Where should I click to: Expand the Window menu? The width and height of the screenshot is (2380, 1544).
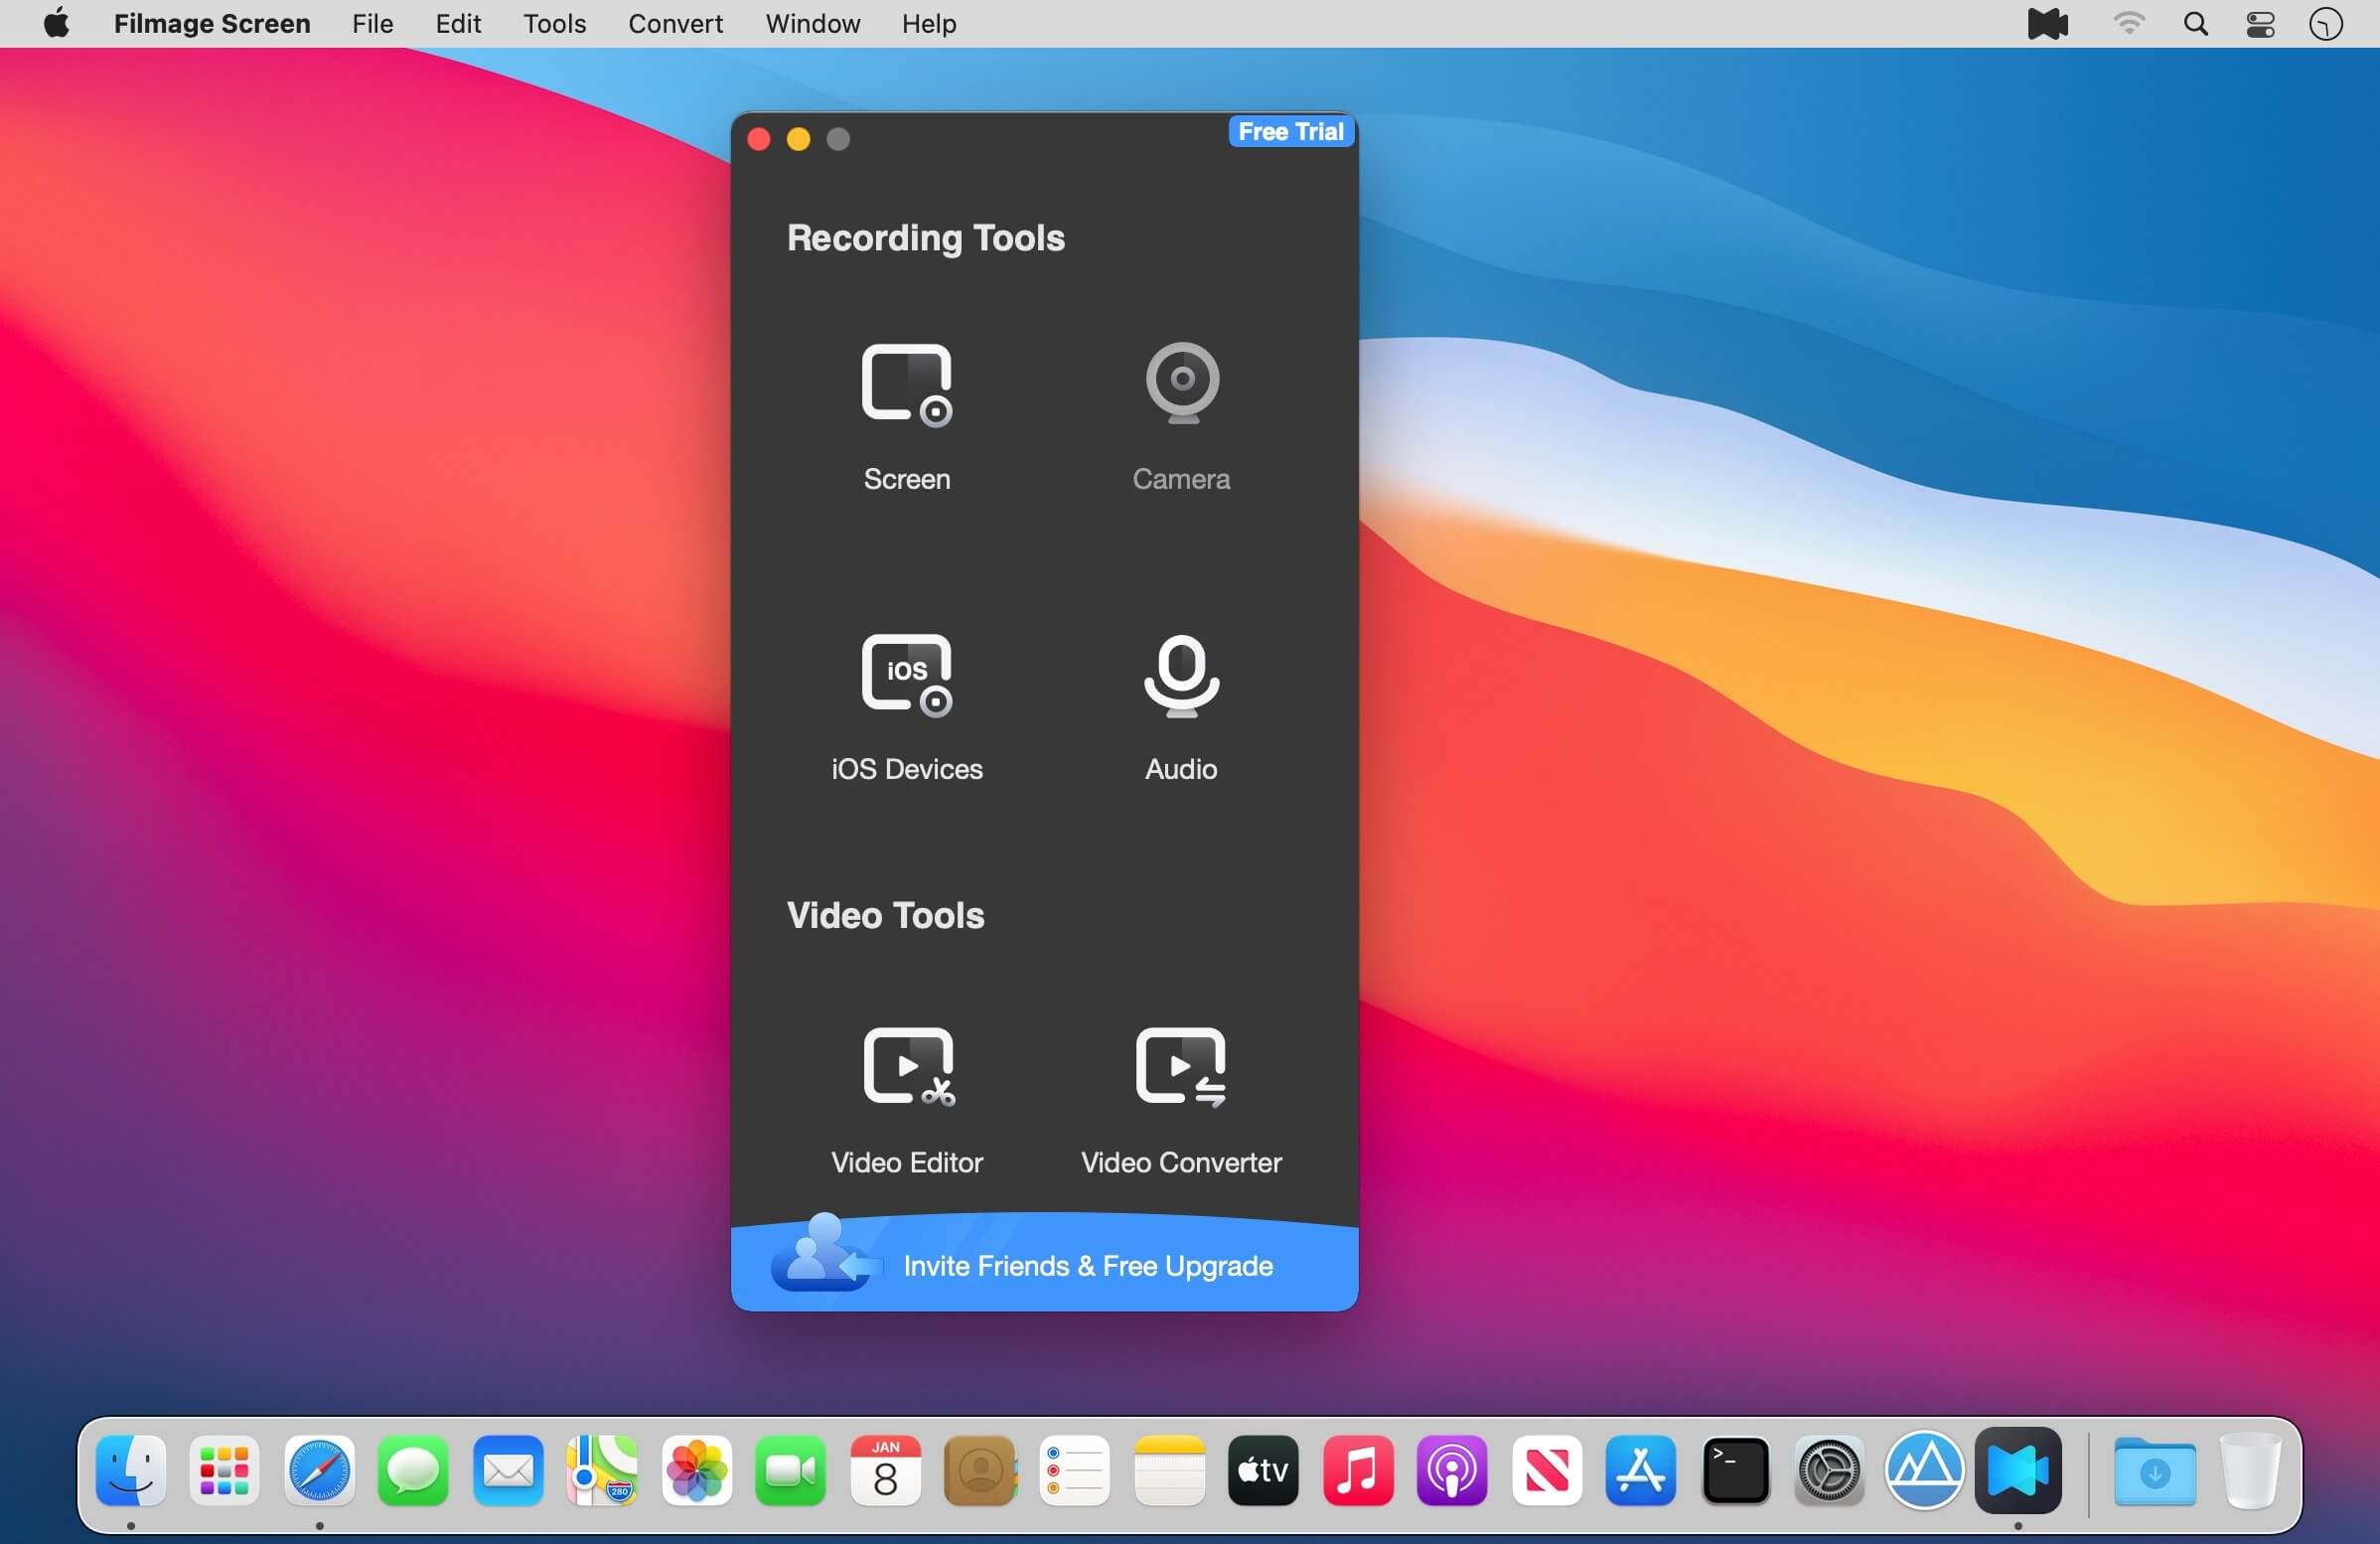(812, 24)
